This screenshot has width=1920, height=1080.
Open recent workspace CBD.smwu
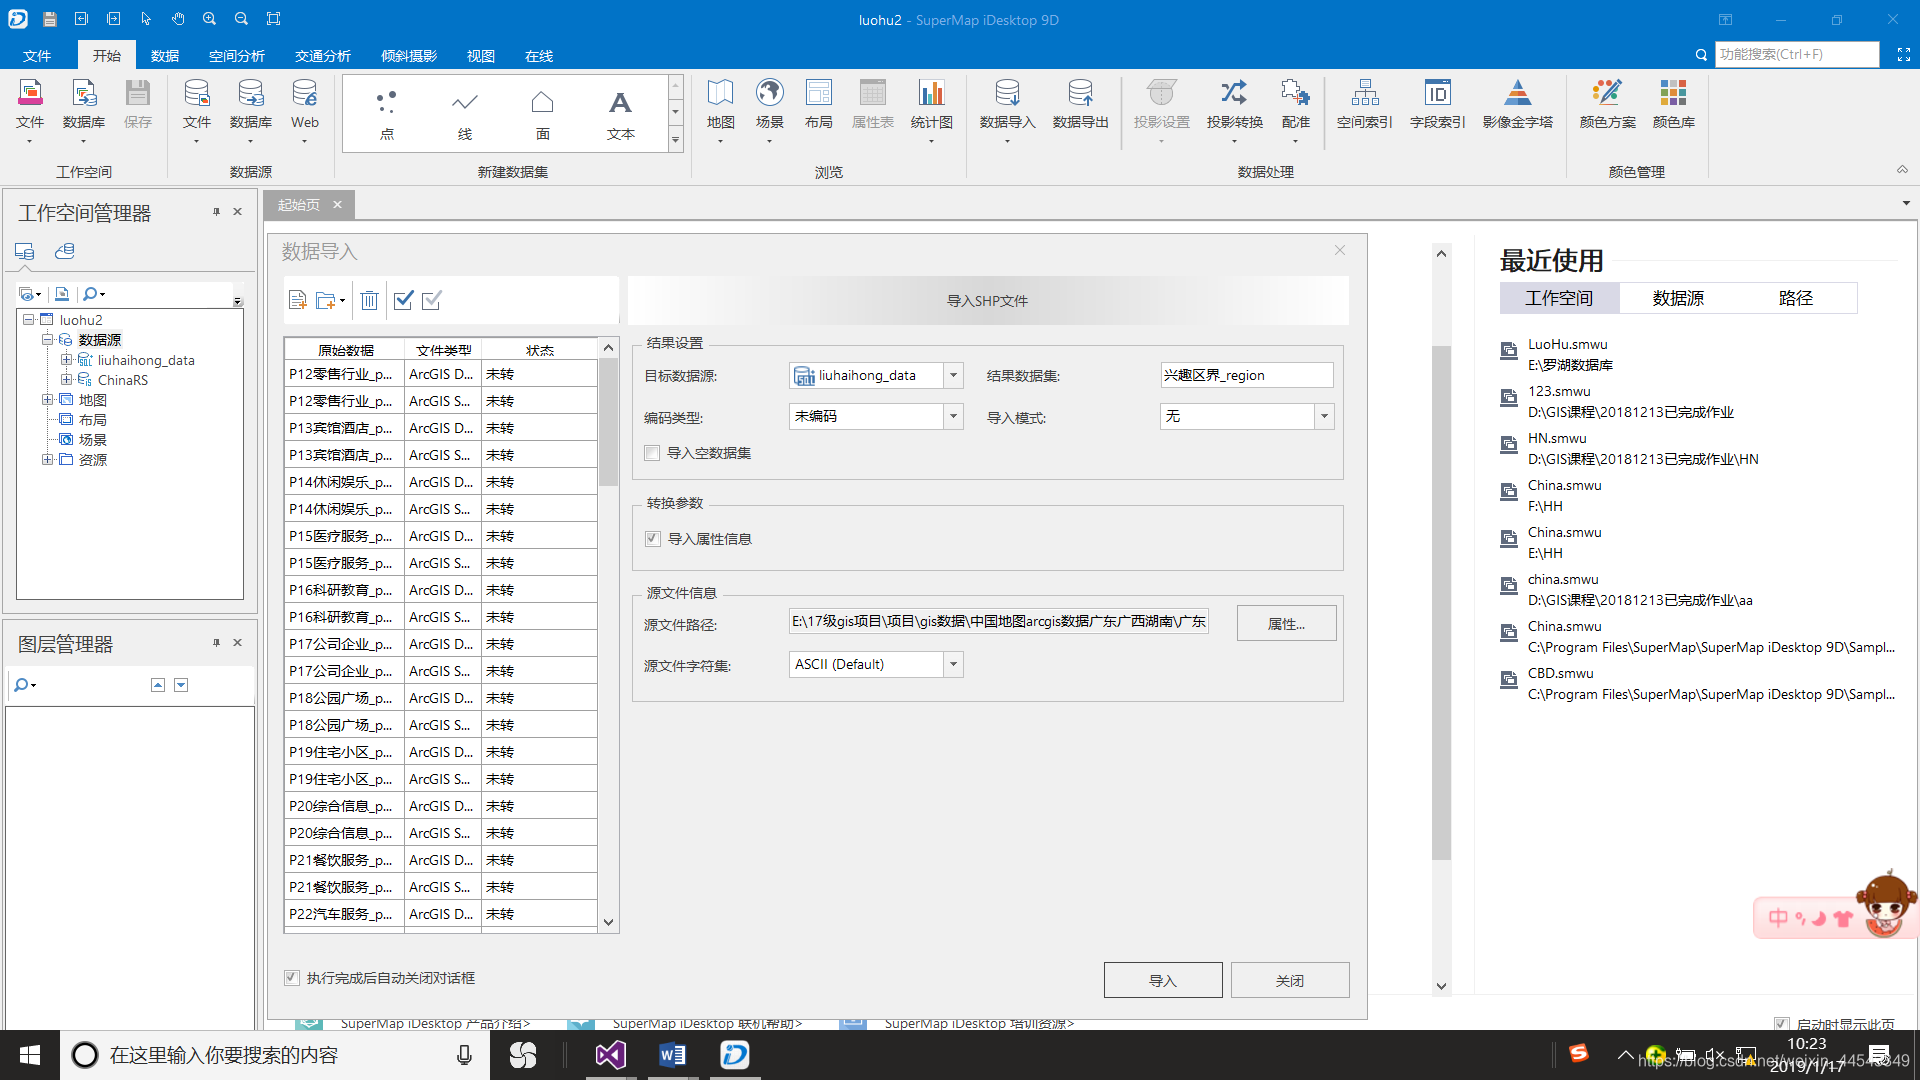pos(1561,673)
